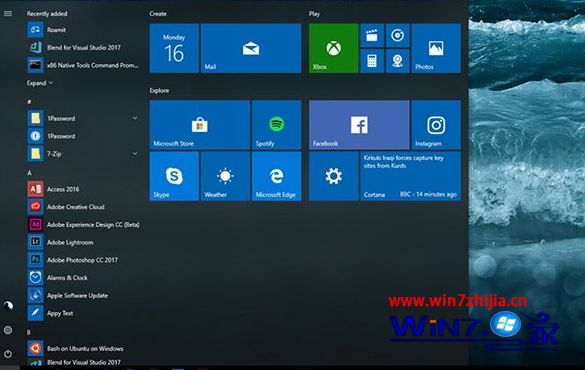Click the Play tile group header
585x370 pixels.
click(314, 13)
